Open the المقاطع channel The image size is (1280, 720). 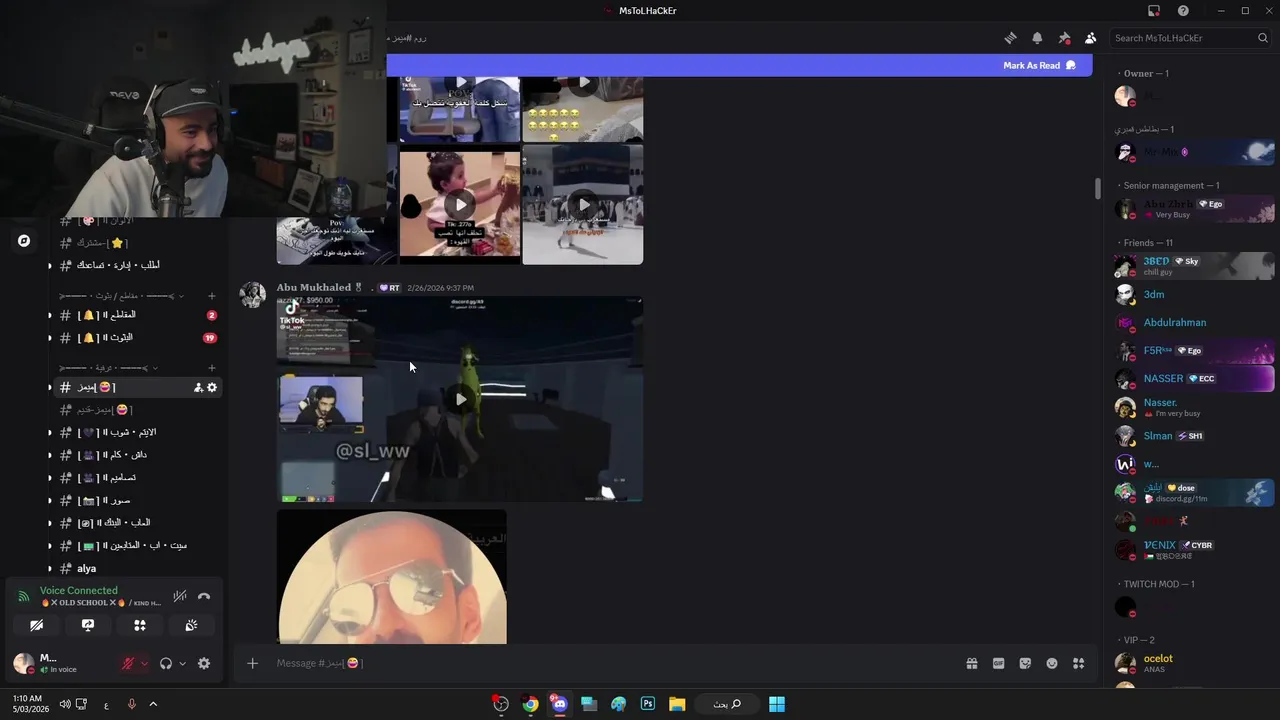click(136, 315)
